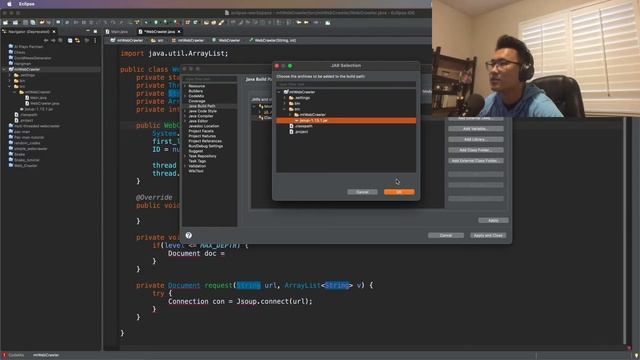Screen dimensions: 640x360
Task: Click the Apple menu icon
Action: pyautogui.click(x=9, y=4)
